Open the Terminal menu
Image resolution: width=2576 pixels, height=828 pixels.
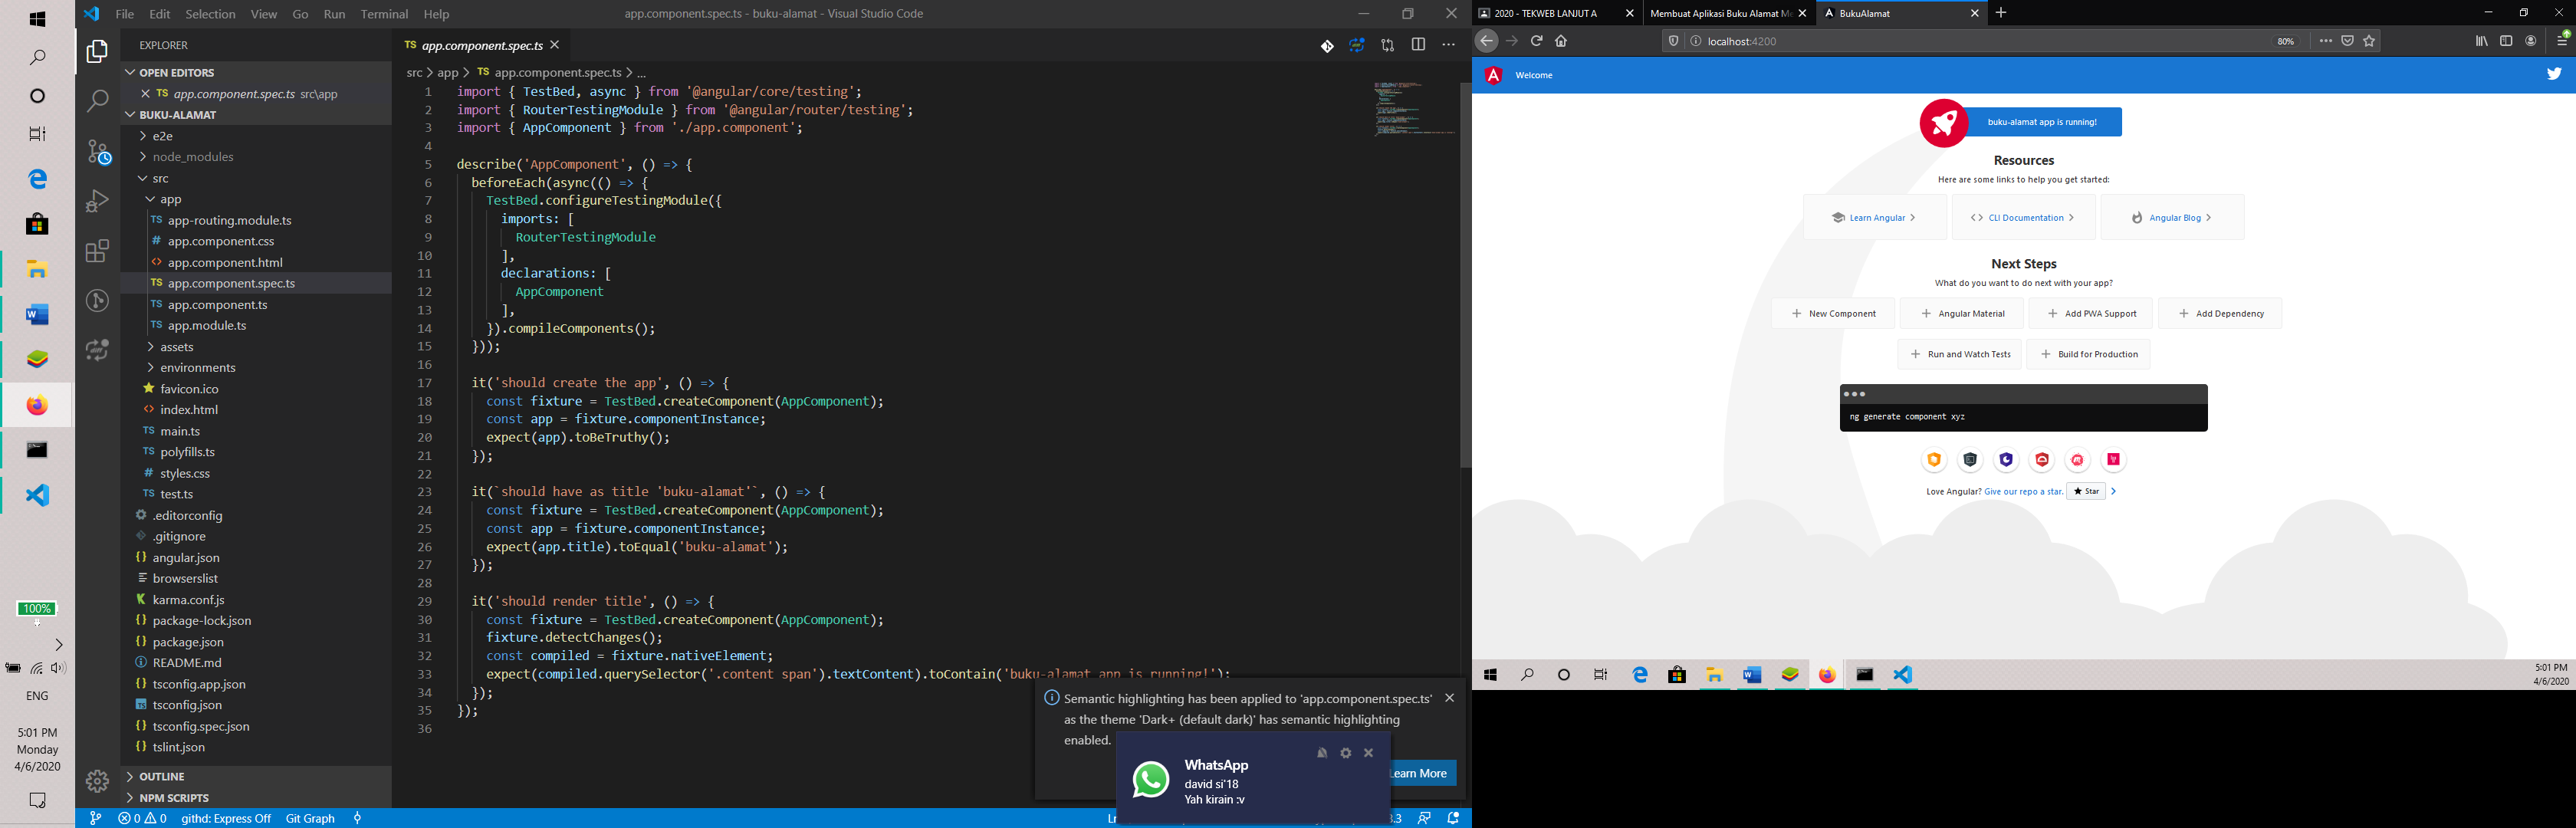(x=384, y=14)
